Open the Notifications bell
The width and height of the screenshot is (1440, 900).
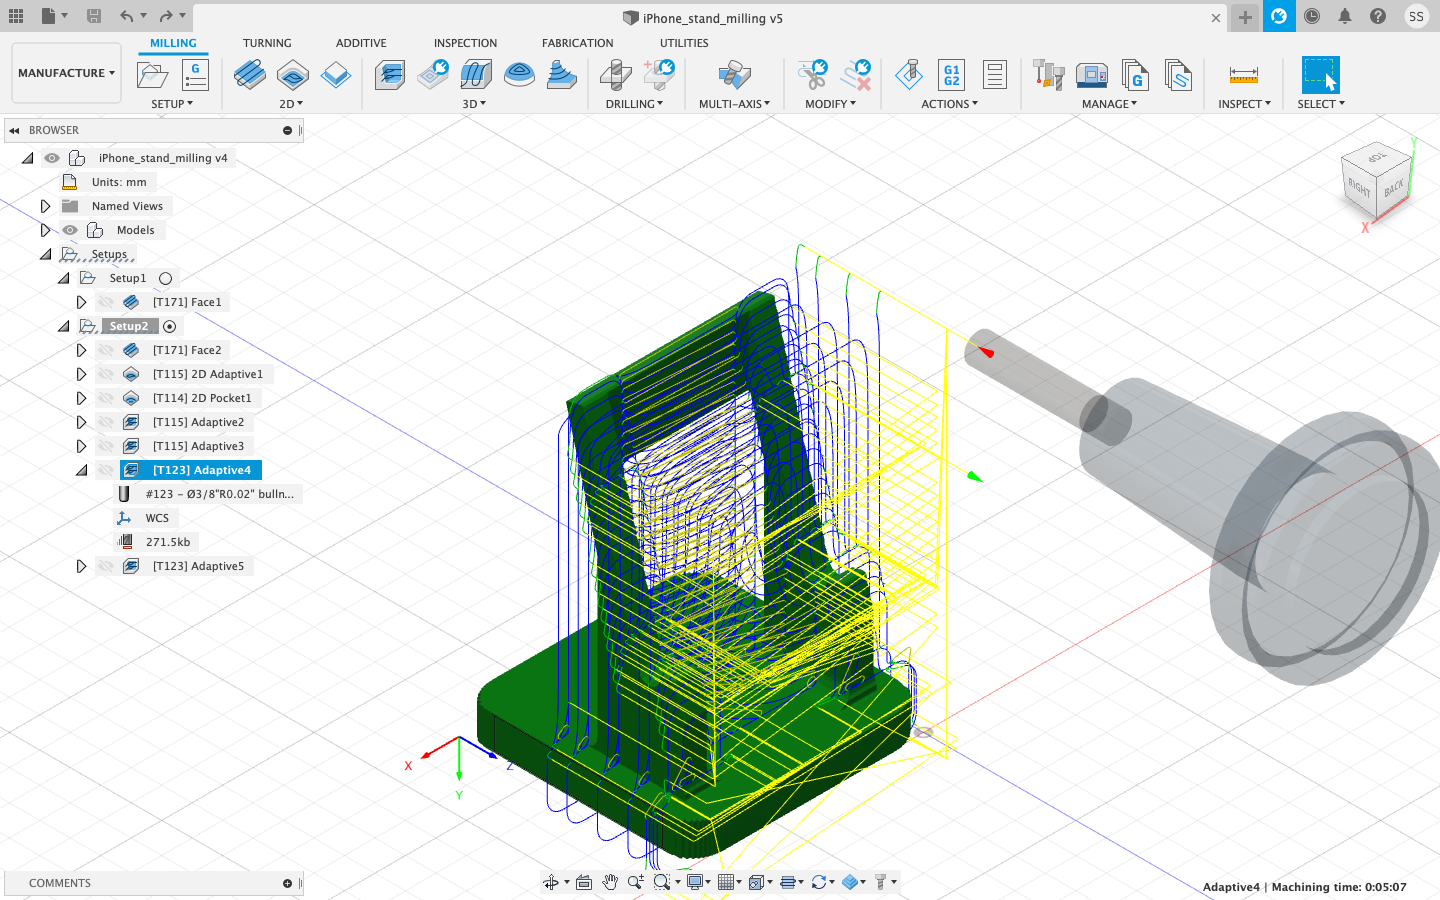[1345, 16]
